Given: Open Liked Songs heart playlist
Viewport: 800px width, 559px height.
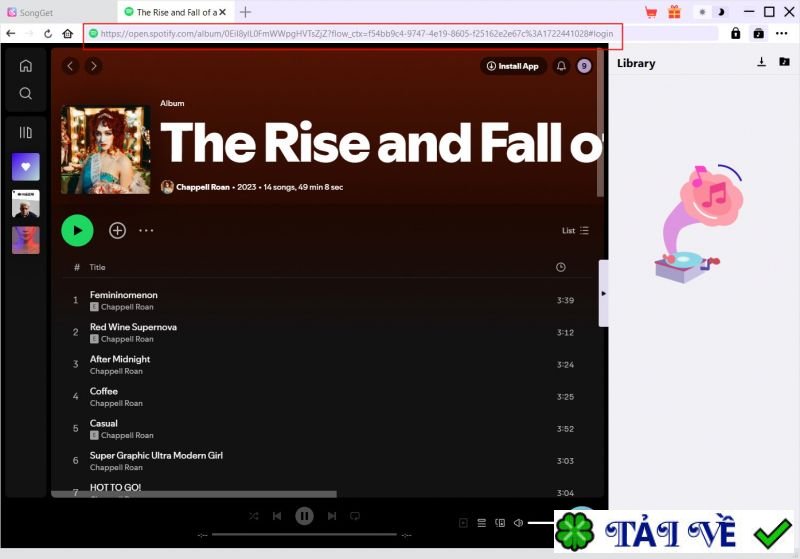Looking at the screenshot, I should (26, 167).
